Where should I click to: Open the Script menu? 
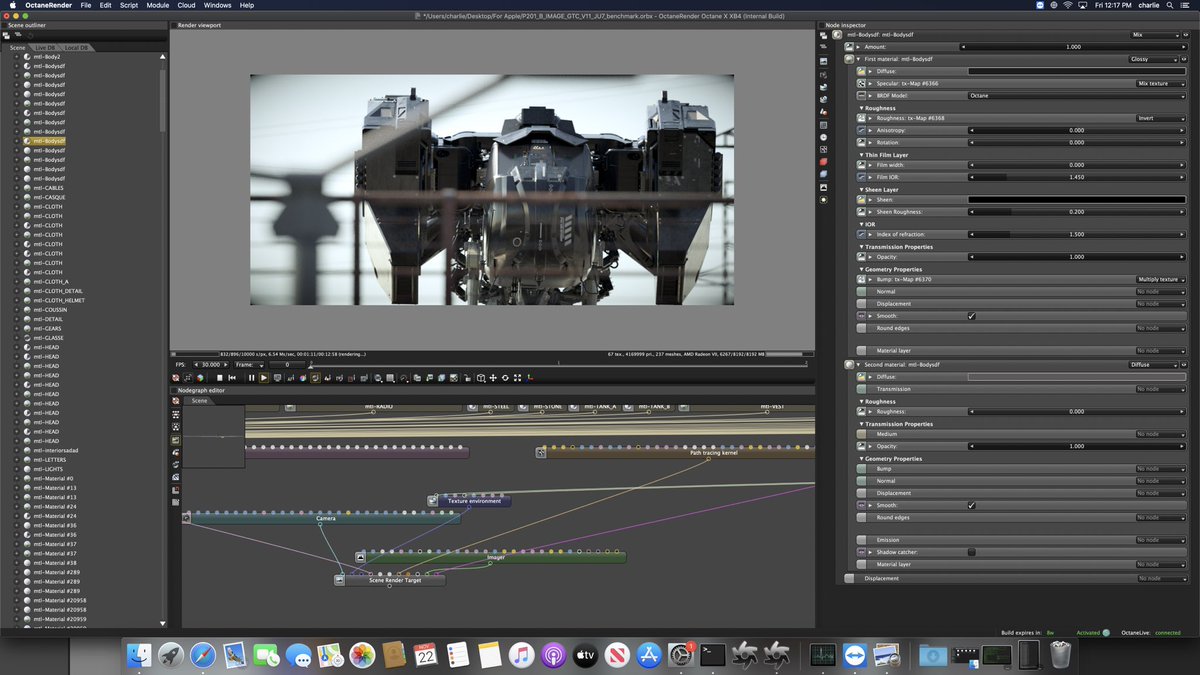pos(129,5)
